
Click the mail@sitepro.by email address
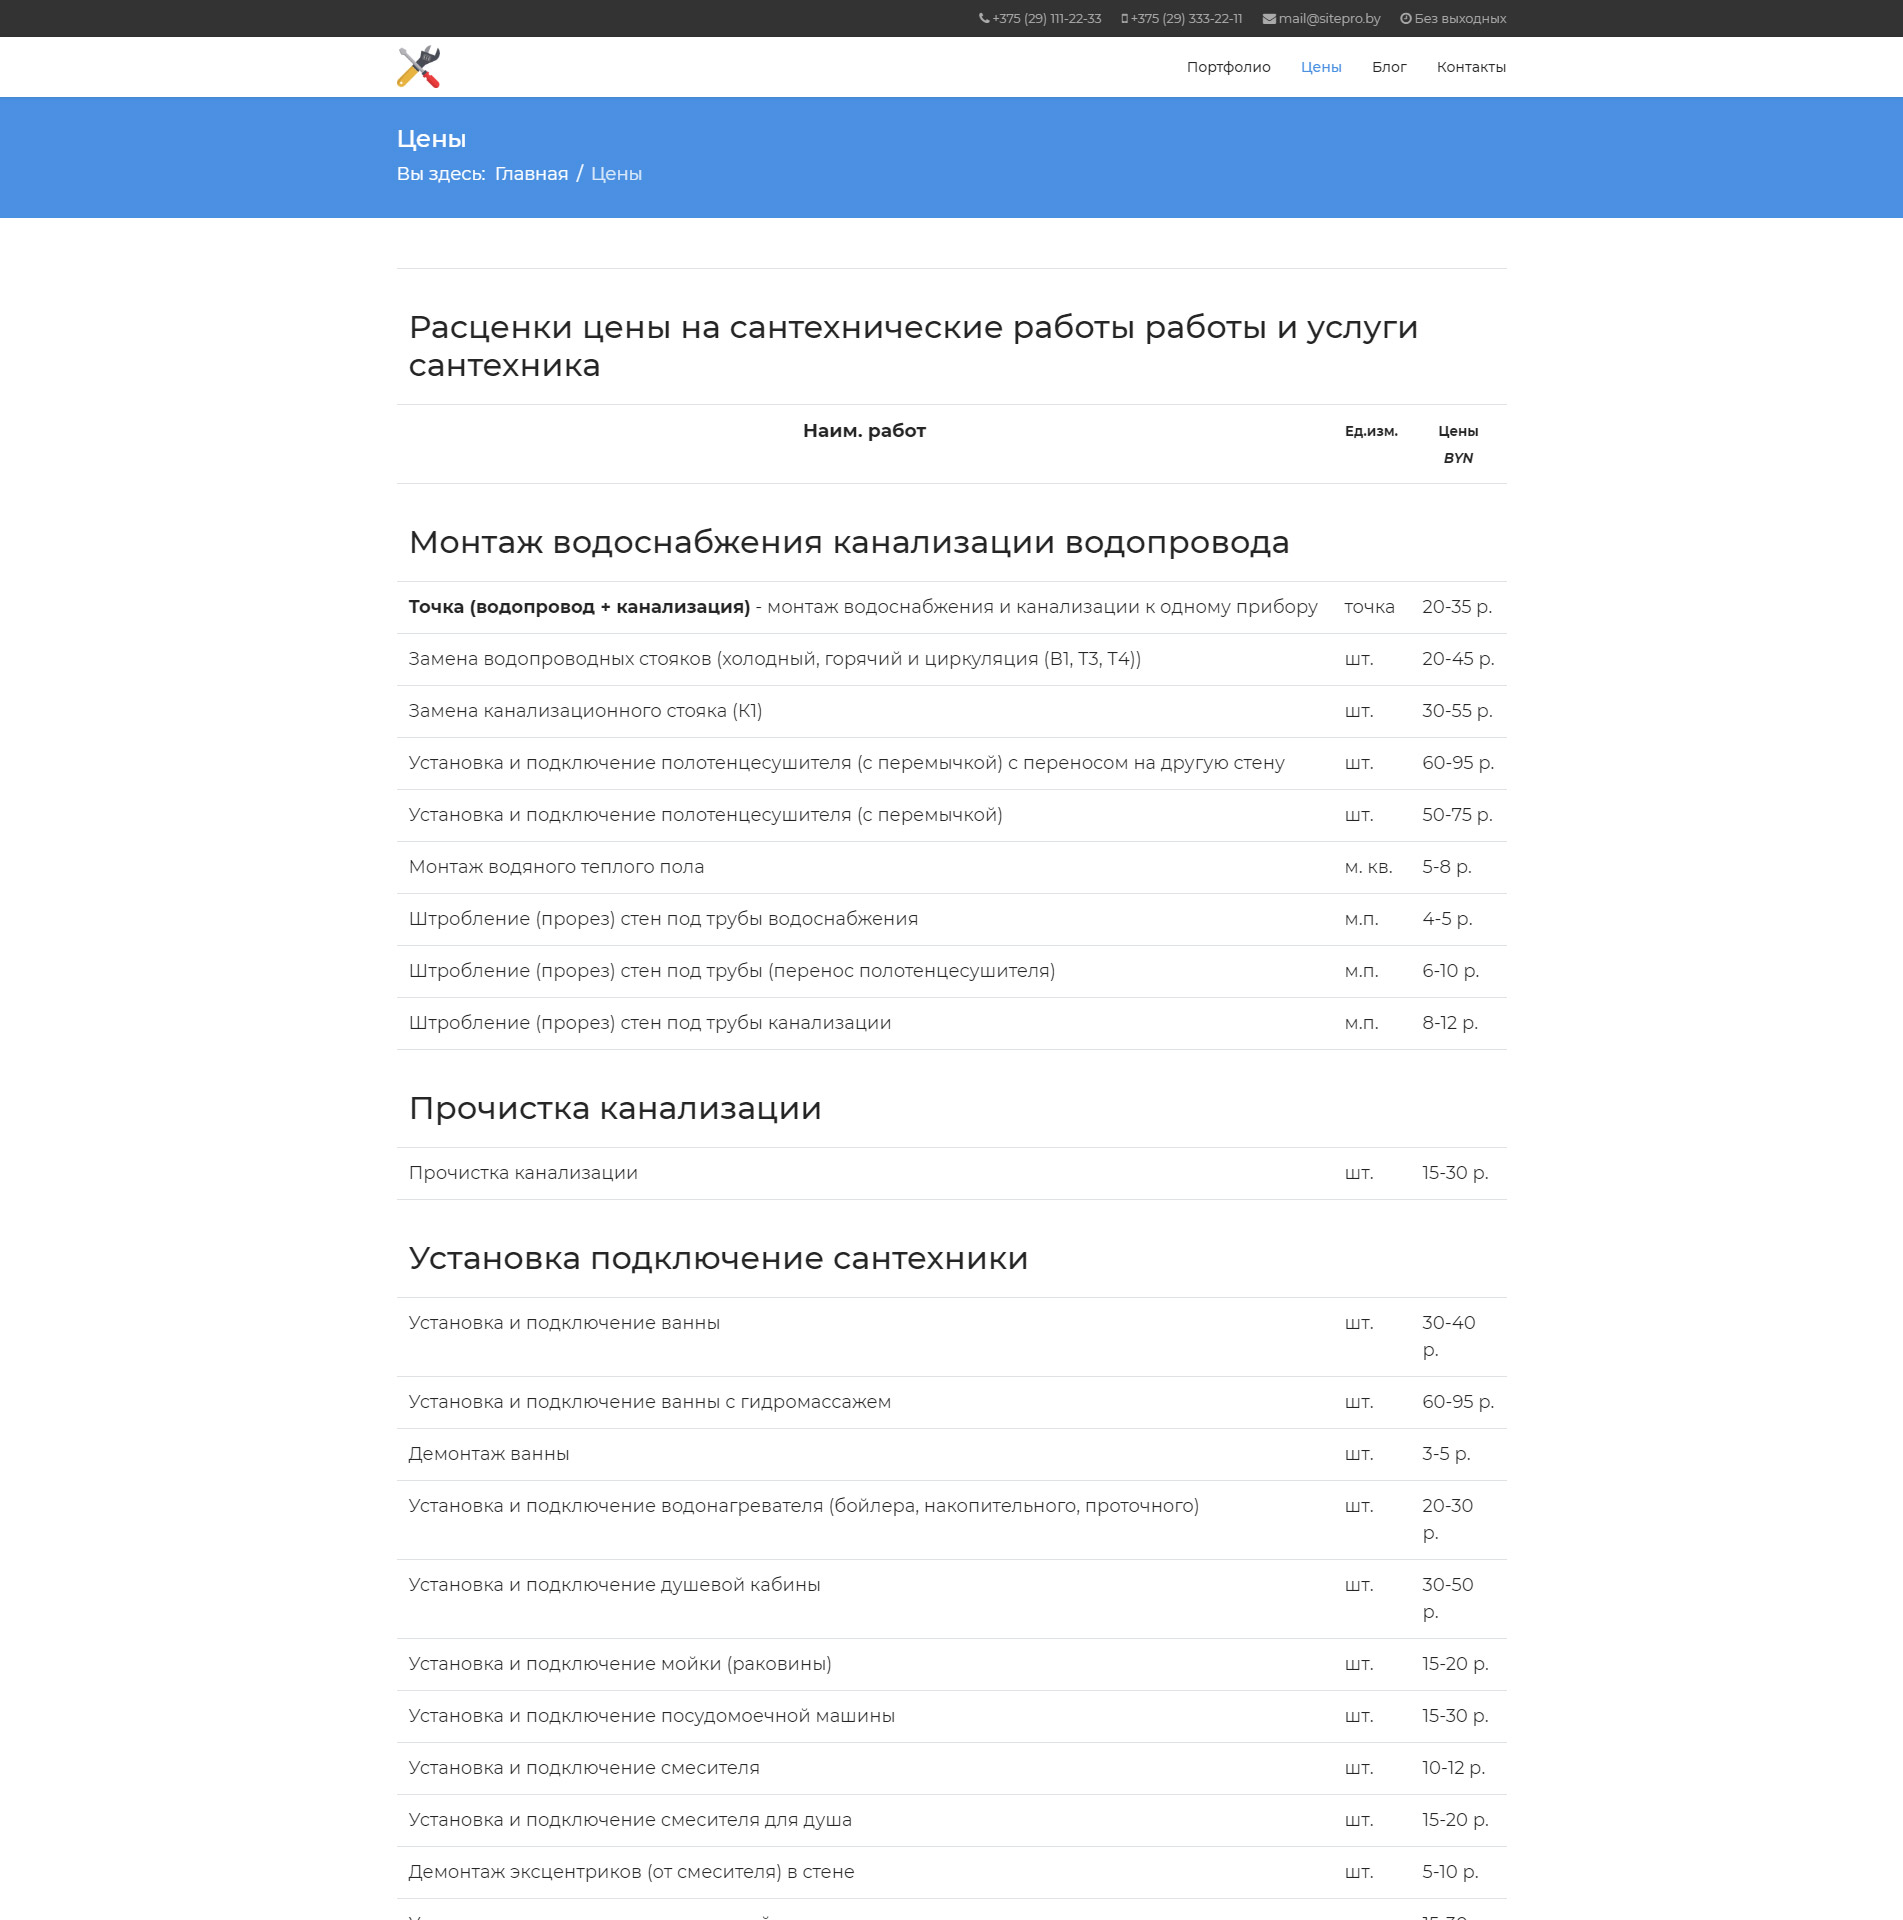tap(1329, 19)
